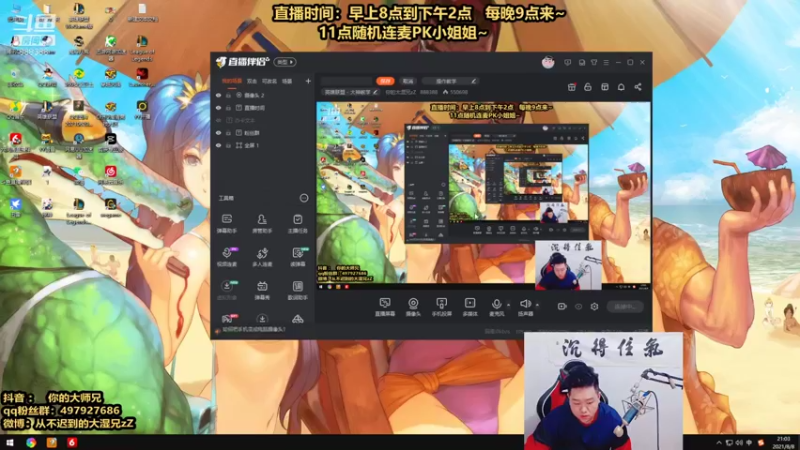The height and width of the screenshot is (450, 800).
Task: Click the taskbar clock
Action: pyautogui.click(x=783, y=442)
